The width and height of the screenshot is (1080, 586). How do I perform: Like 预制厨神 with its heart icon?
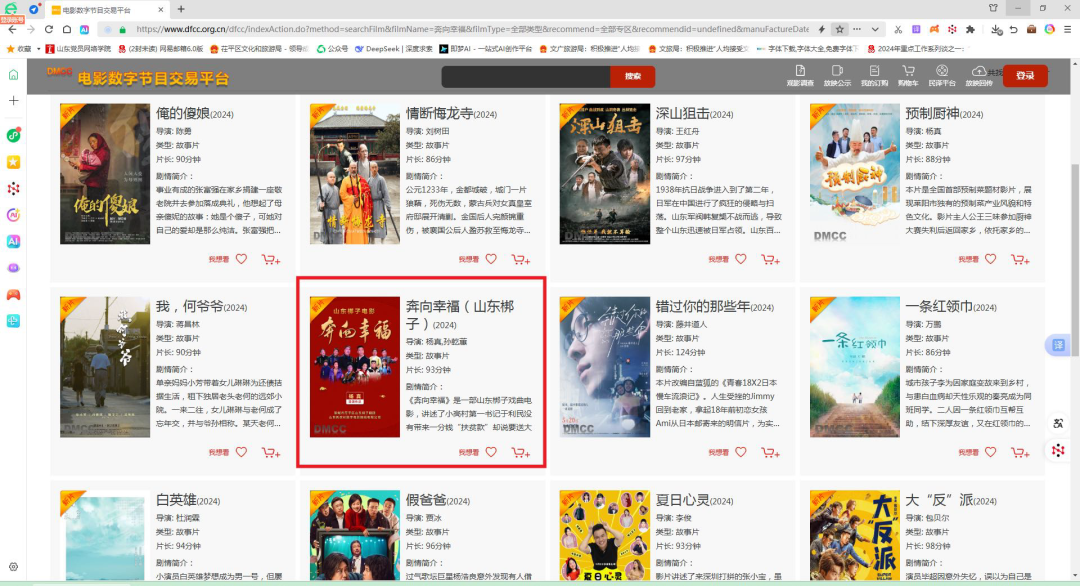990,259
